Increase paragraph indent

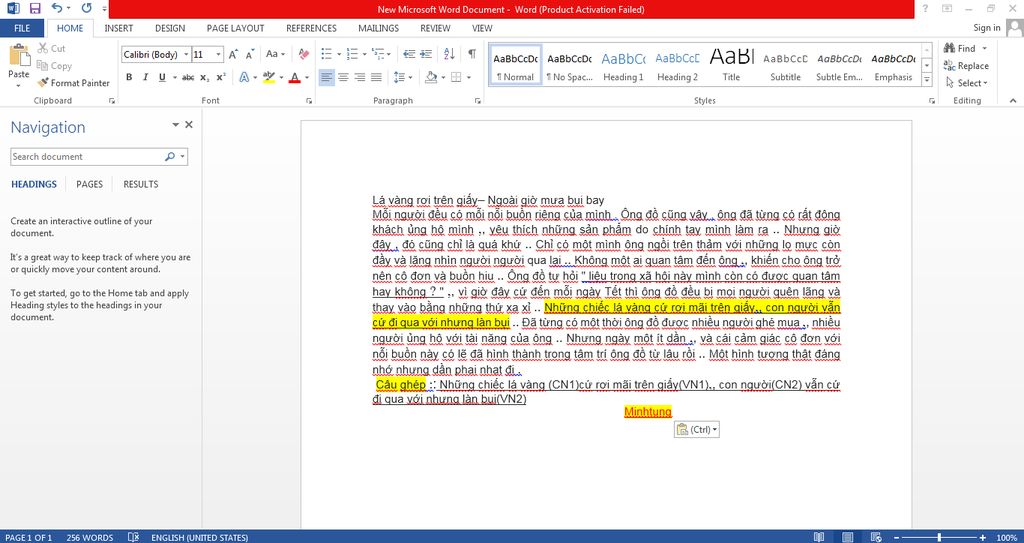pyautogui.click(x=426, y=54)
